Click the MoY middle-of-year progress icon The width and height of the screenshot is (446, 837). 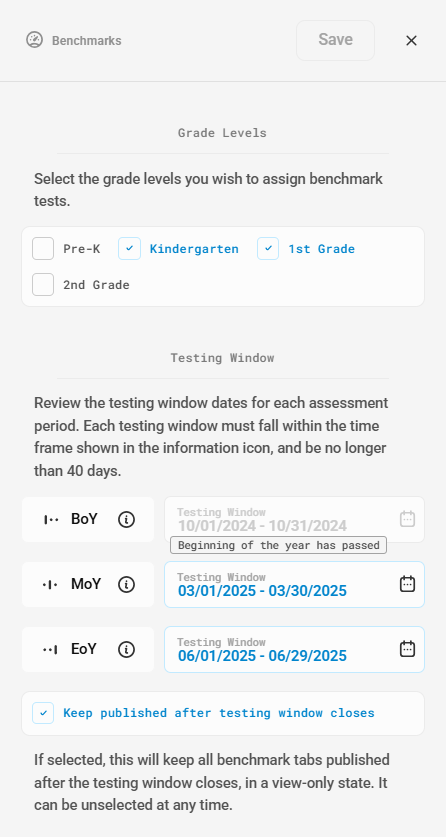51,585
